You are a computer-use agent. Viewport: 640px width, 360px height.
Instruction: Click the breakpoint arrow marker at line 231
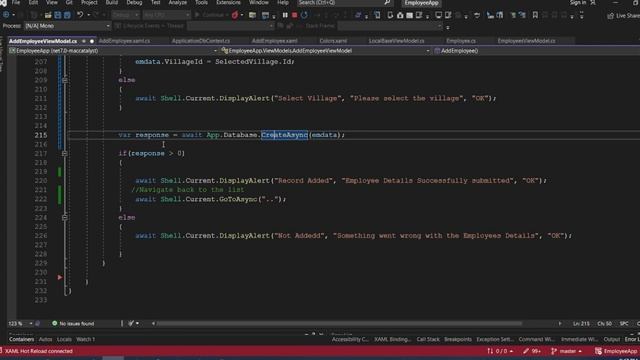pyautogui.click(x=60, y=278)
